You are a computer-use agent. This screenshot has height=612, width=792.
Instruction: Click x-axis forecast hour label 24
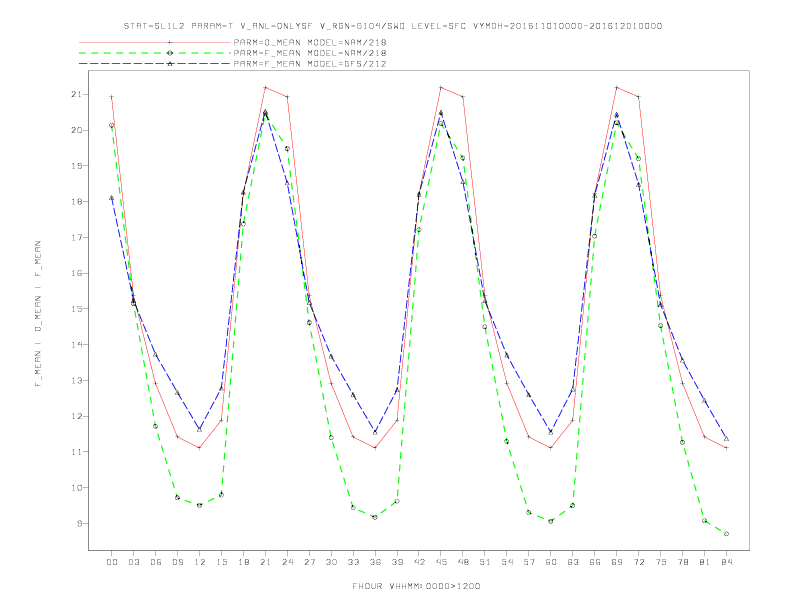click(x=287, y=562)
